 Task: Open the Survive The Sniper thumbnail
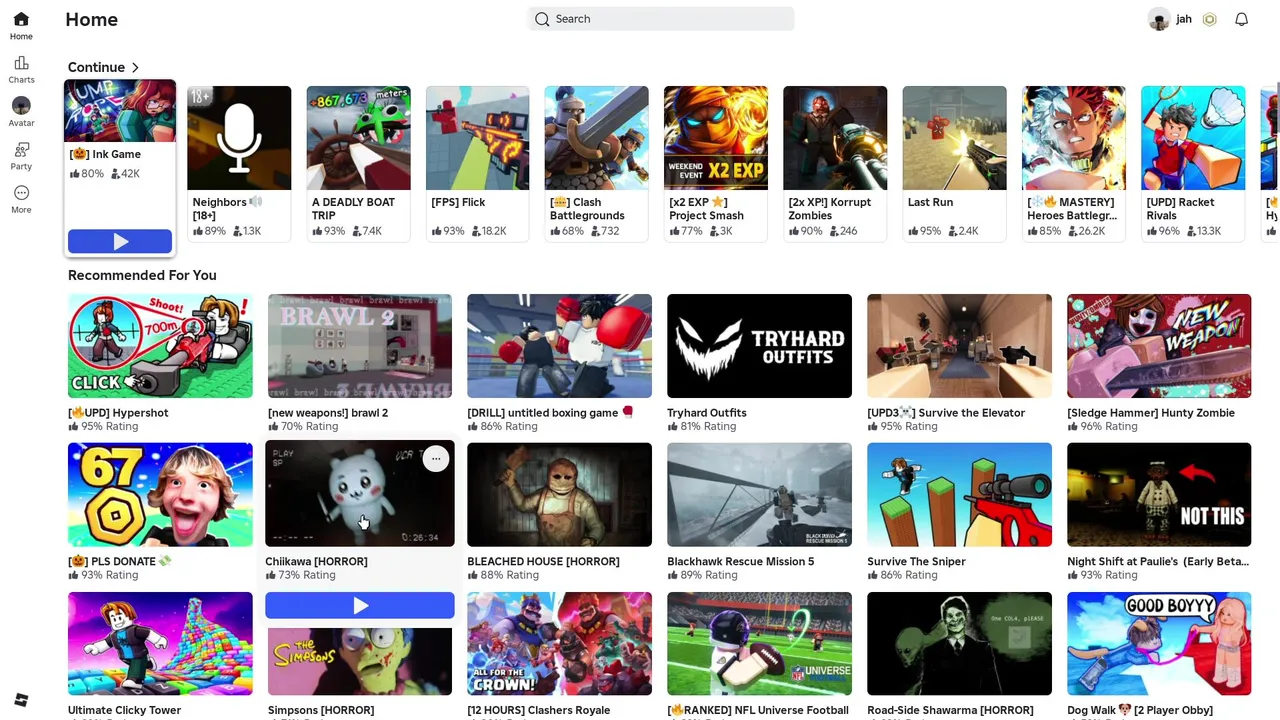point(959,495)
